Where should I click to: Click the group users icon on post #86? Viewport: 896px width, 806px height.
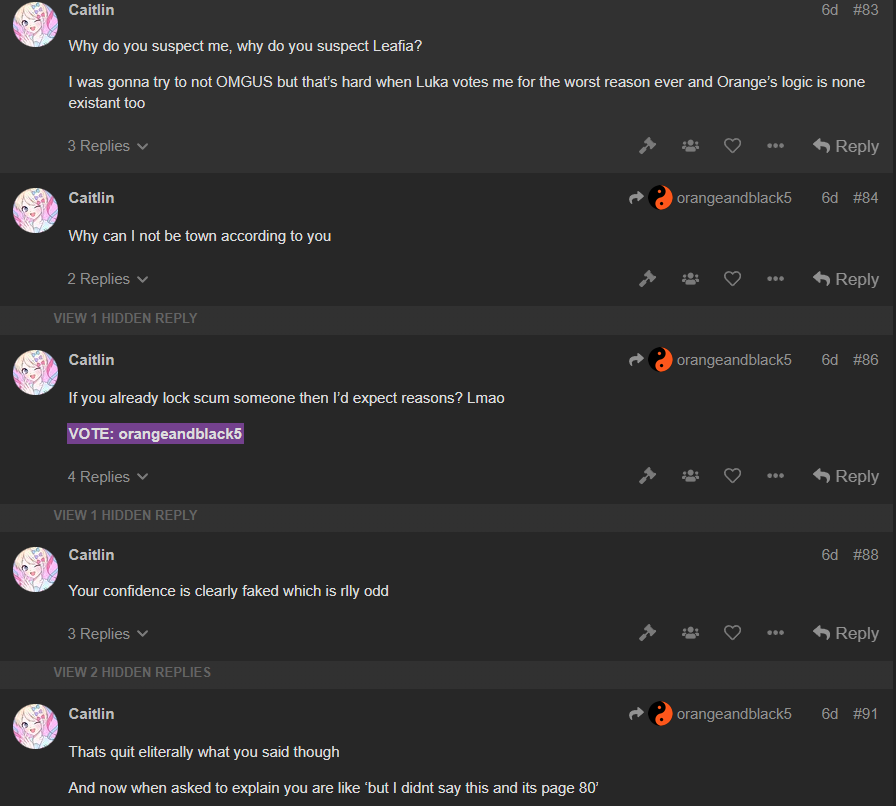(x=690, y=476)
